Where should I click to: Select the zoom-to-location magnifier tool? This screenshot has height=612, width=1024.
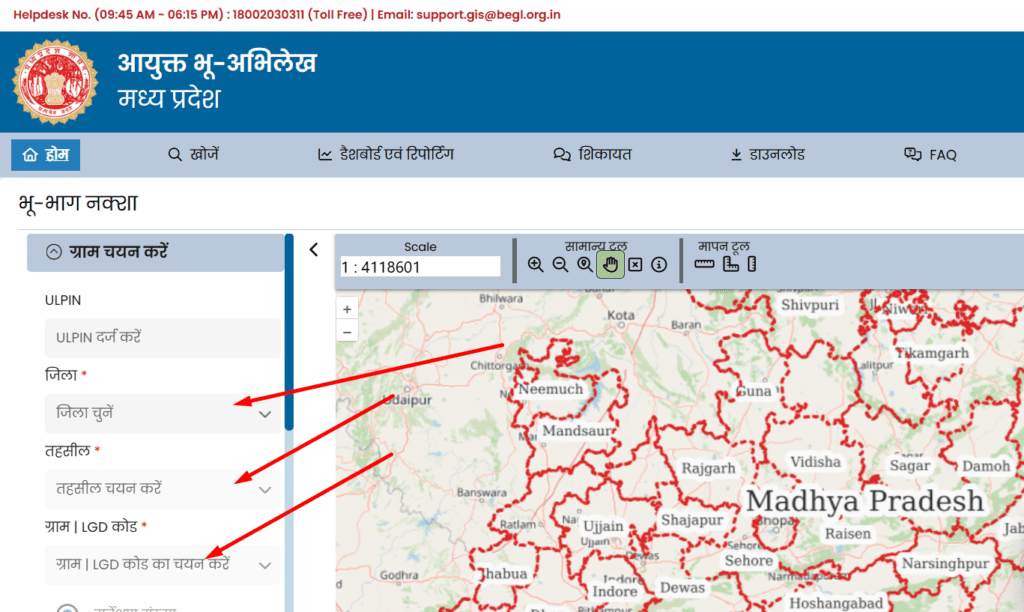[584, 265]
